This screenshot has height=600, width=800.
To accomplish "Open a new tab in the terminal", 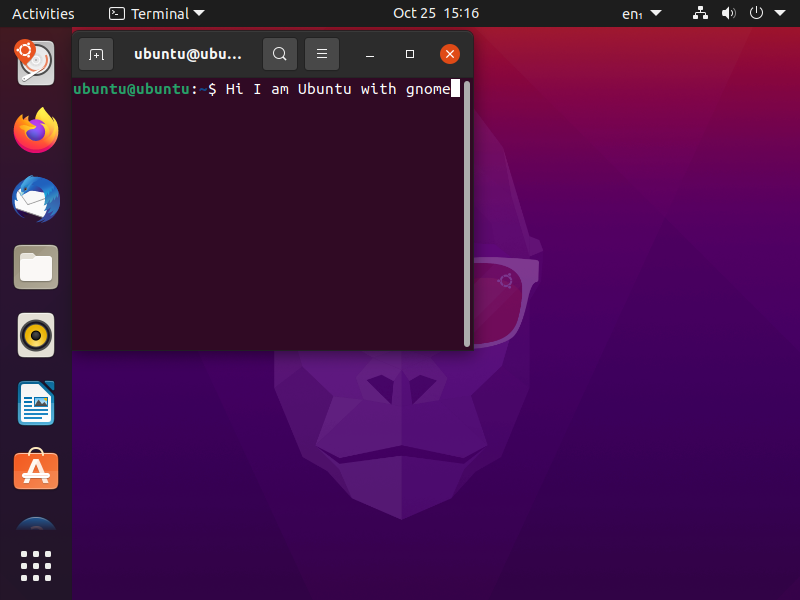I will coord(96,54).
